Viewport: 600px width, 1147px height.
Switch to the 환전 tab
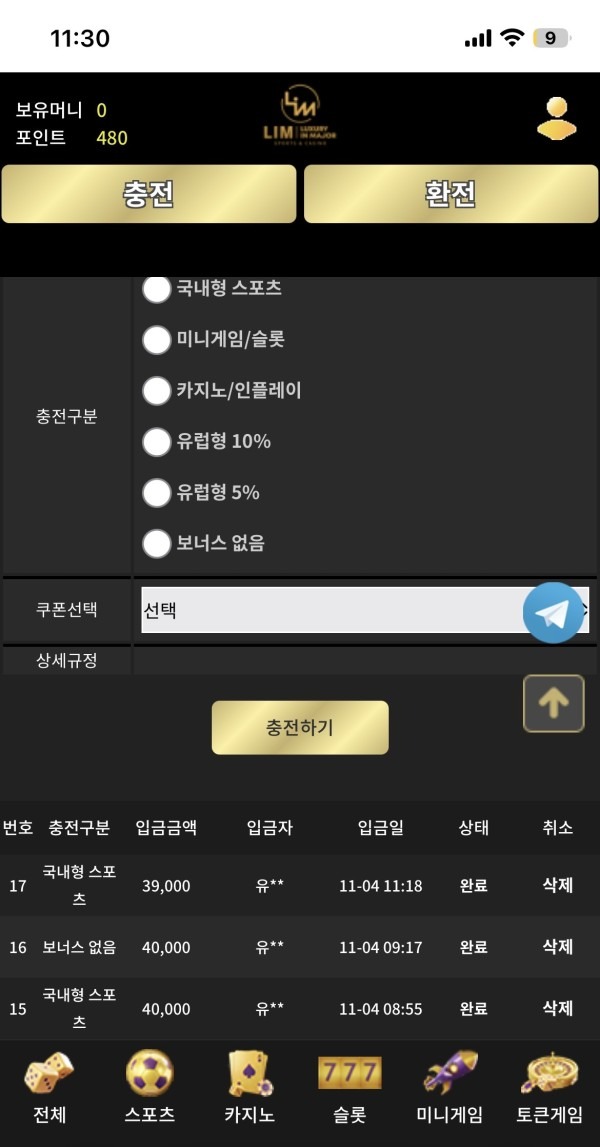449,195
